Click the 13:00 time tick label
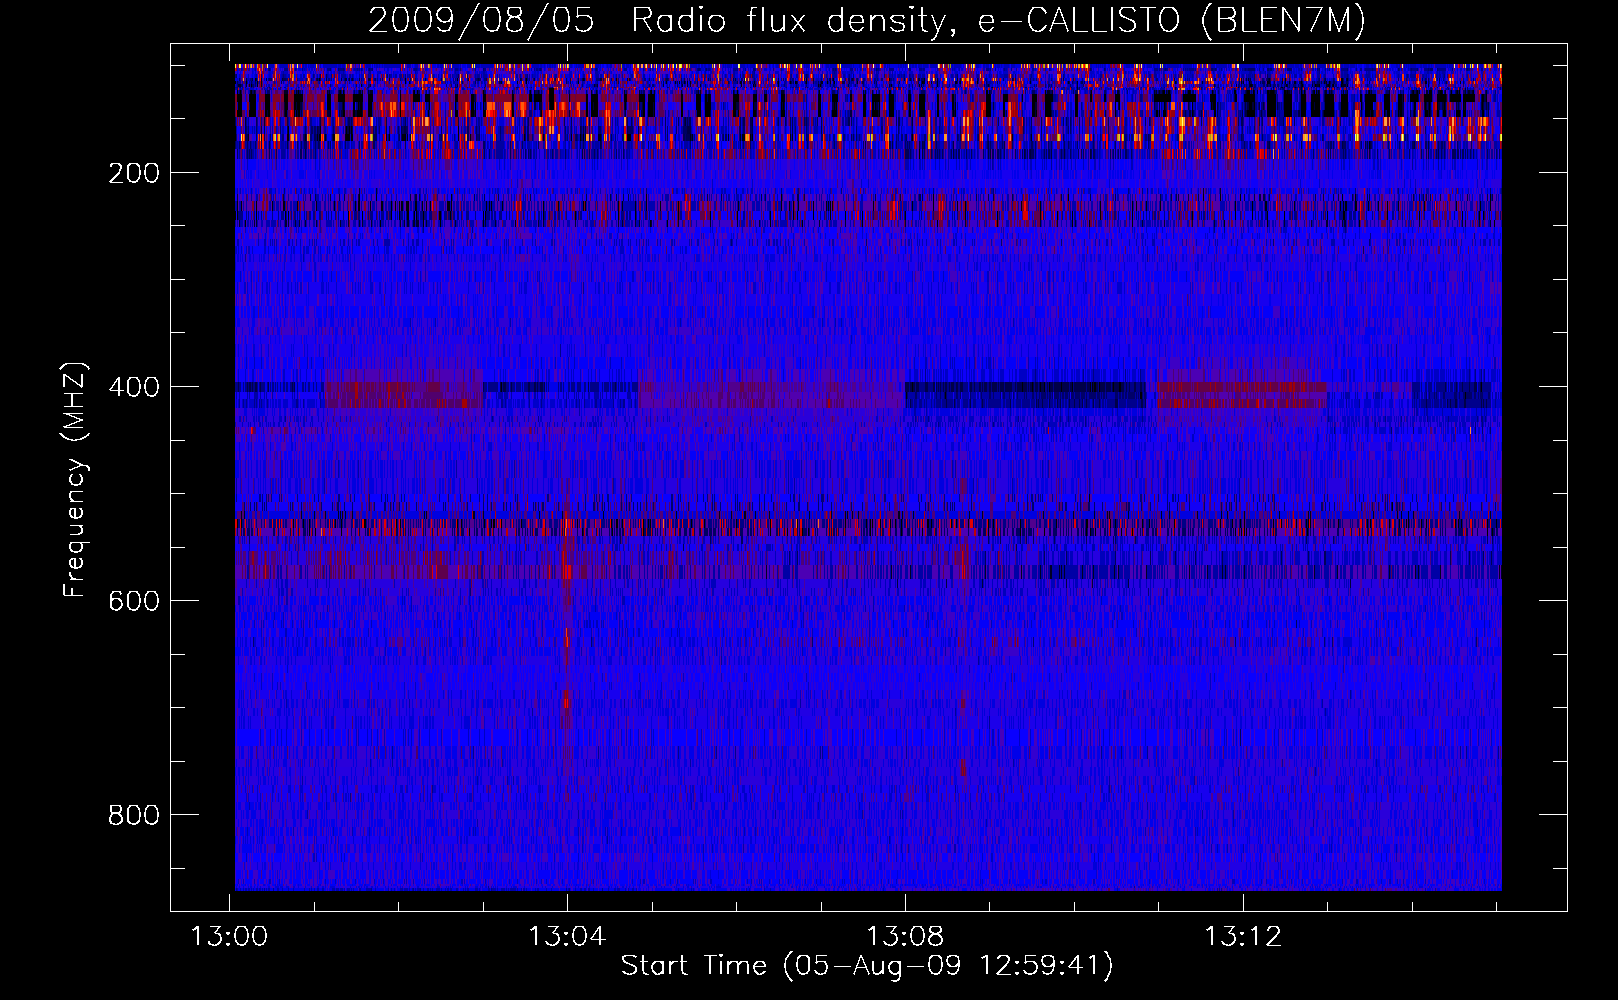This screenshot has height=1000, width=1618. [230, 937]
